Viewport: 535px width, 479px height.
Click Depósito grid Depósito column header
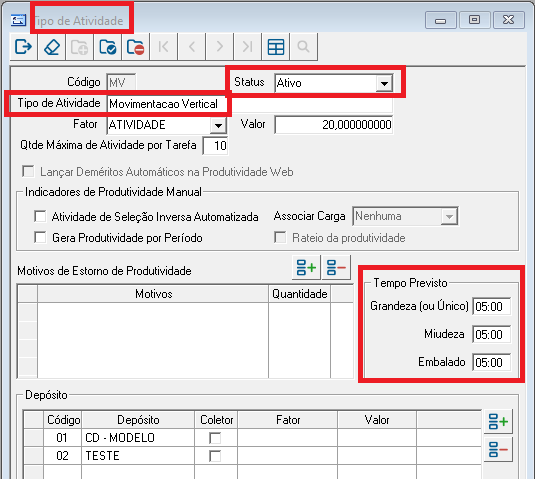(138, 420)
